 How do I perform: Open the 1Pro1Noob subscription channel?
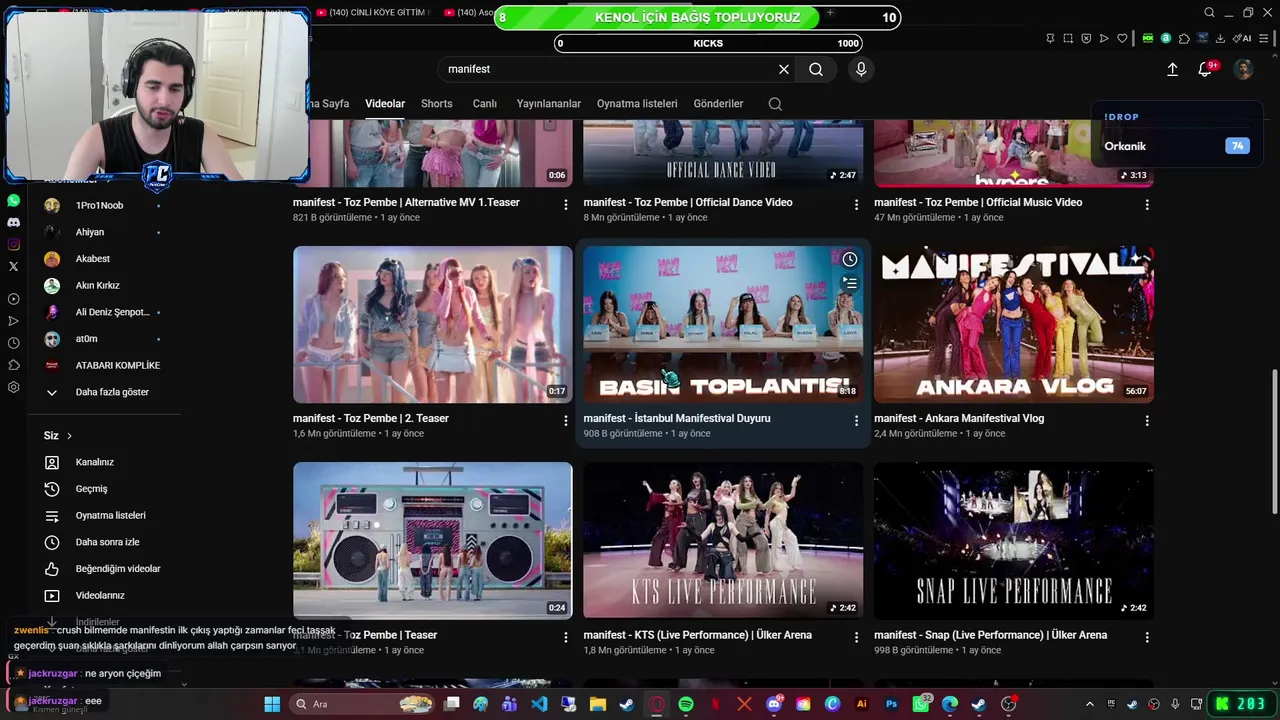(x=98, y=205)
